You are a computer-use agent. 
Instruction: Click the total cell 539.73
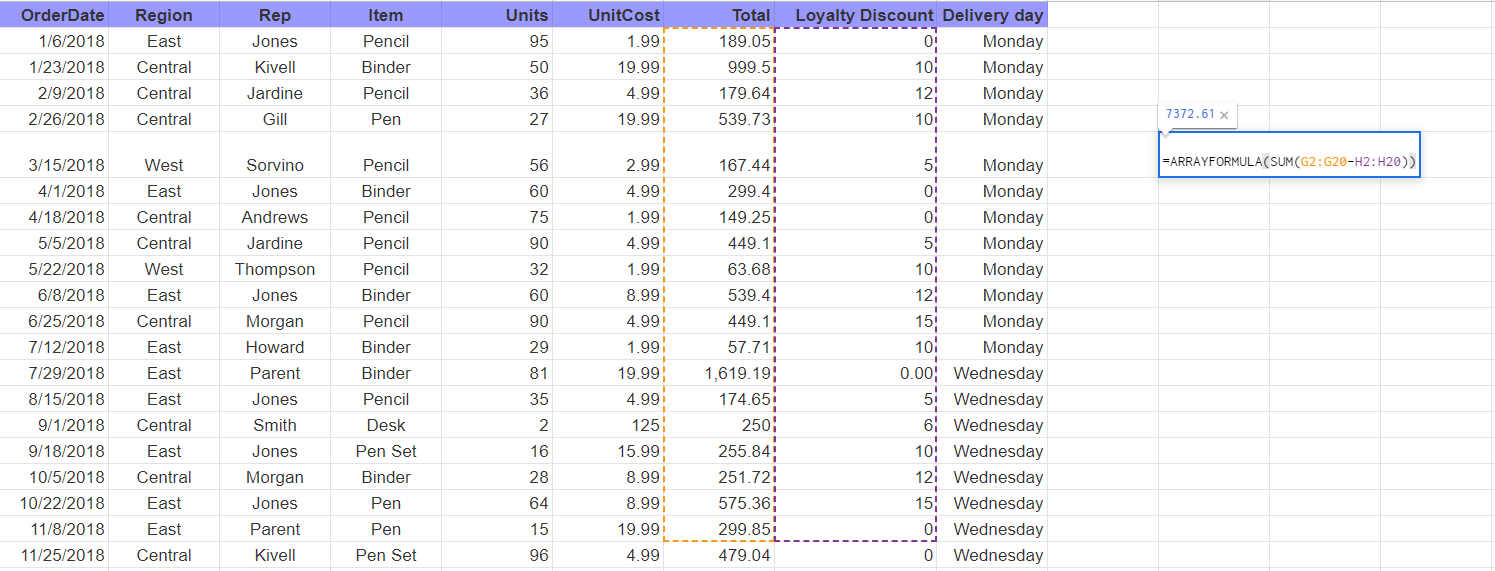click(x=719, y=119)
